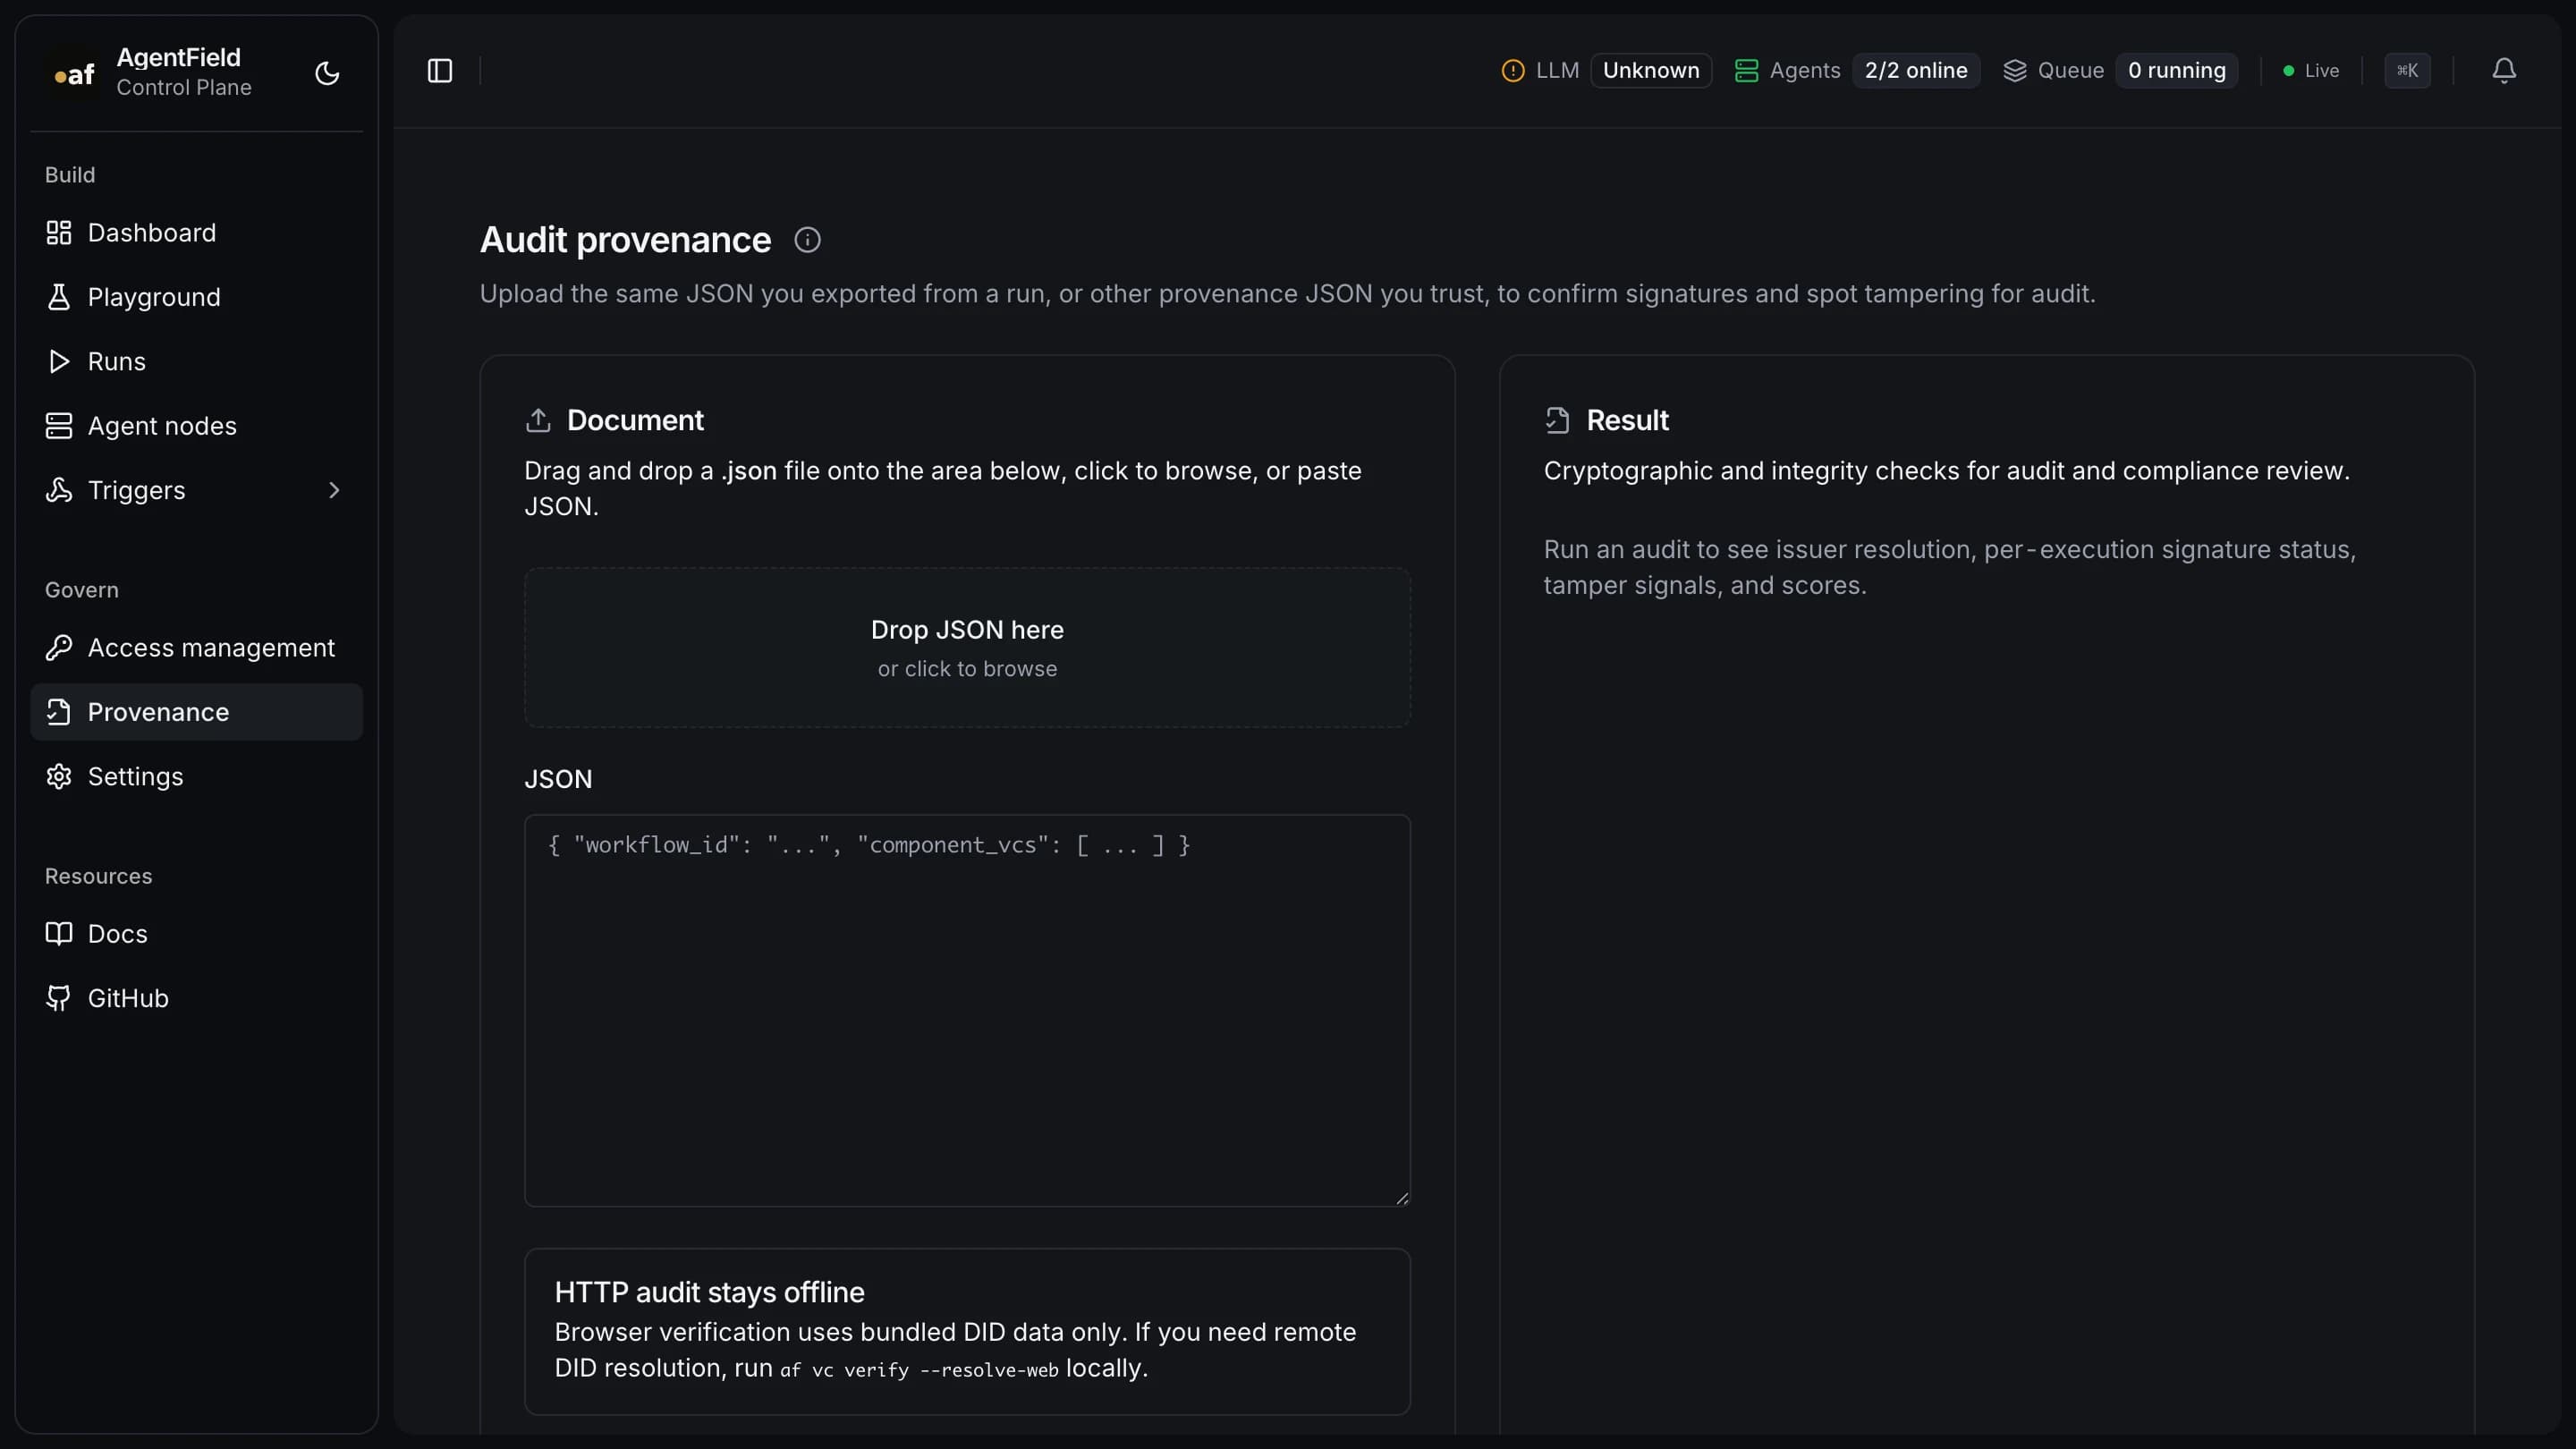This screenshot has width=2576, height=1449.
Task: Toggle the dark mode moon icon
Action: tap(327, 73)
